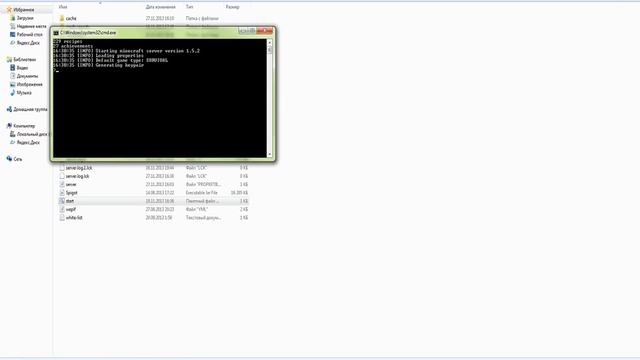Sort files by the Размер column
This screenshot has width=640, height=360.
coord(232,7)
